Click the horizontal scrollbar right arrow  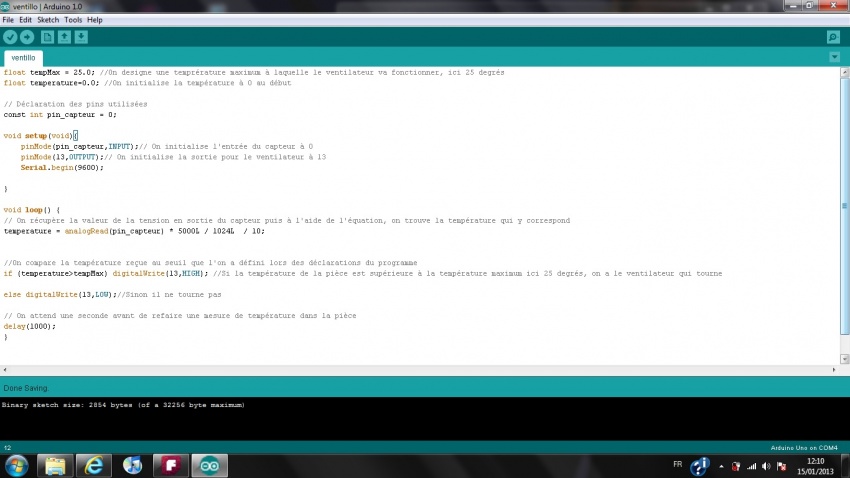click(x=834, y=370)
